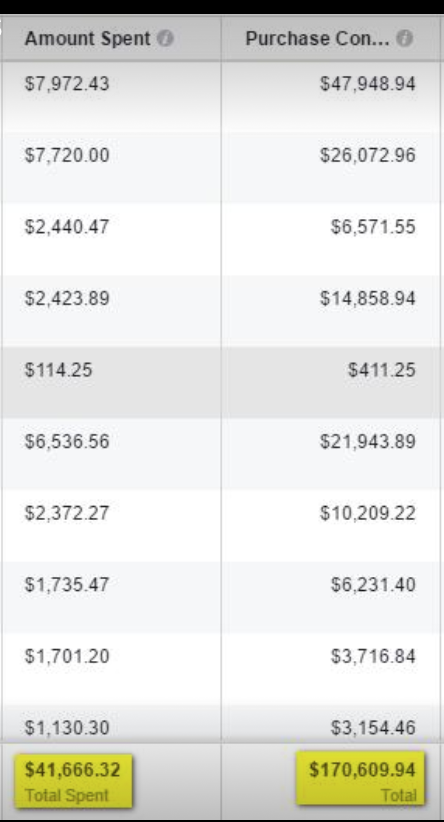Image resolution: width=444 pixels, height=822 pixels.
Task: Click the info icon next to Amount Spent
Action: [x=166, y=38]
